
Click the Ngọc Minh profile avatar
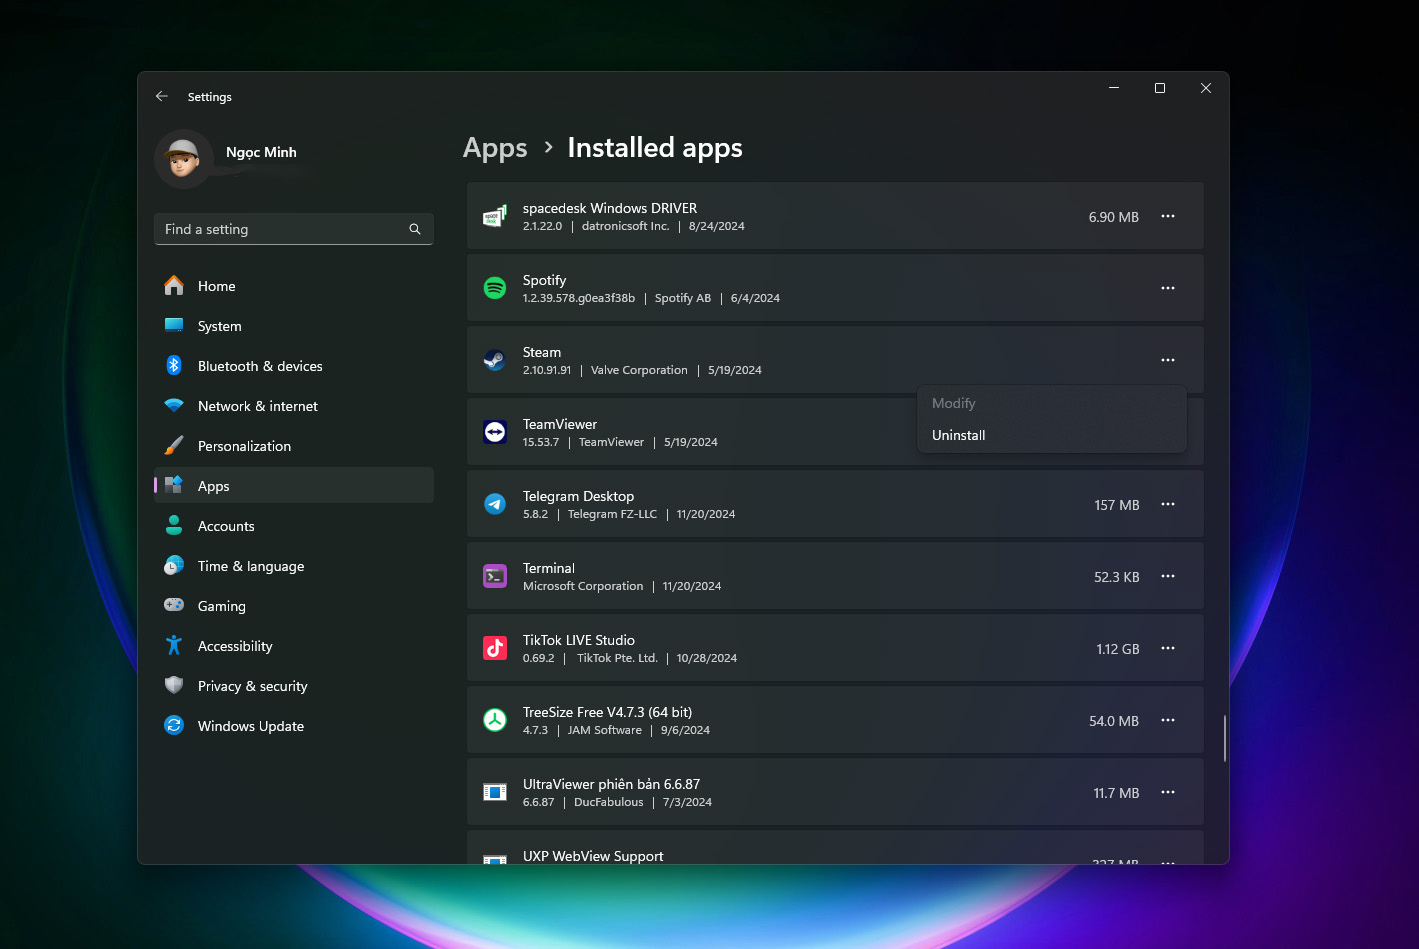click(184, 158)
